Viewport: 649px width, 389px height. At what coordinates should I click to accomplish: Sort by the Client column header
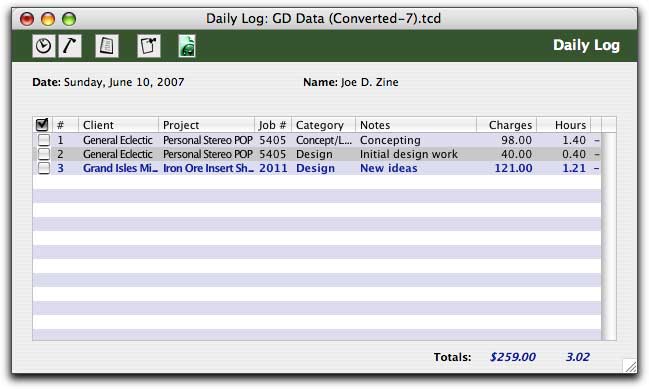click(118, 125)
